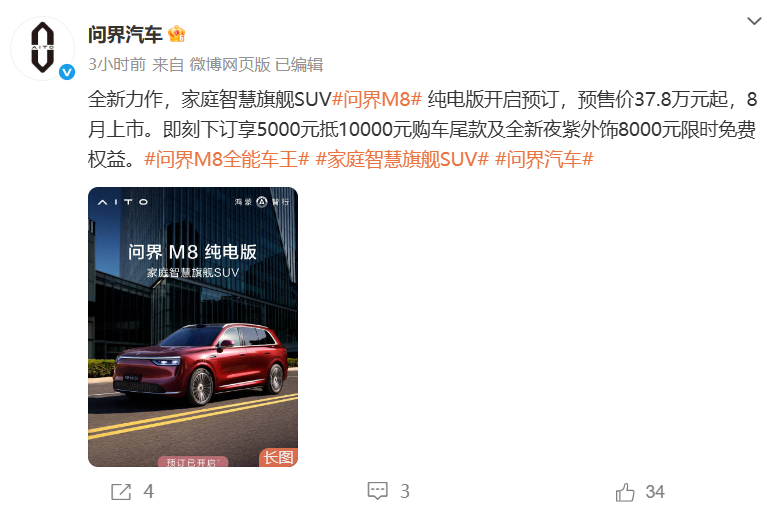Open the 问界 M8 纯电版 poster image

pyautogui.click(x=193, y=327)
